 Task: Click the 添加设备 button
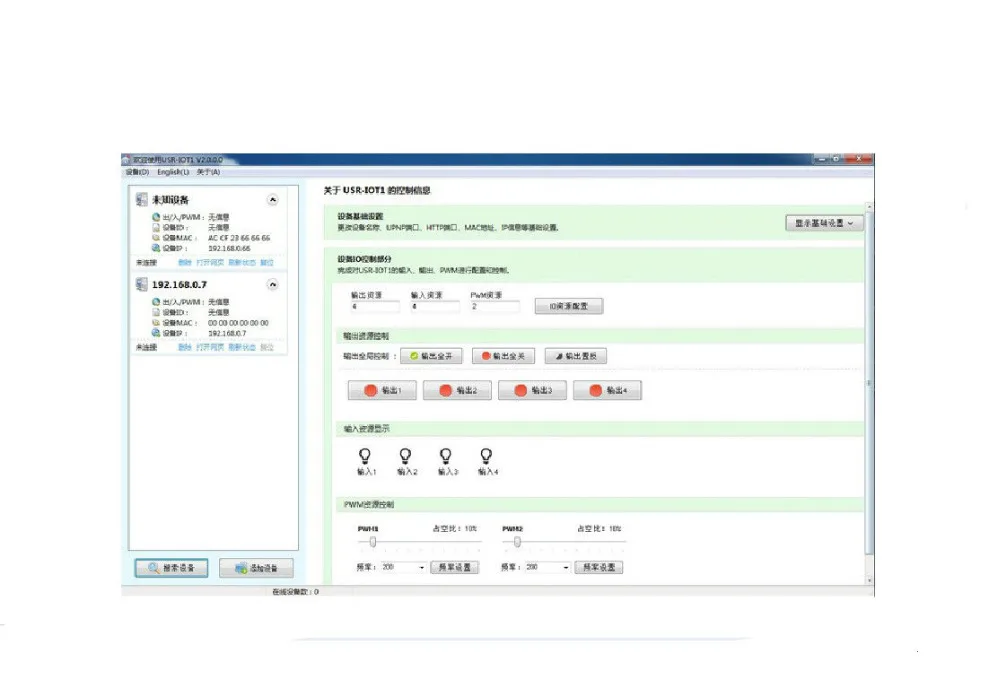tap(256, 567)
